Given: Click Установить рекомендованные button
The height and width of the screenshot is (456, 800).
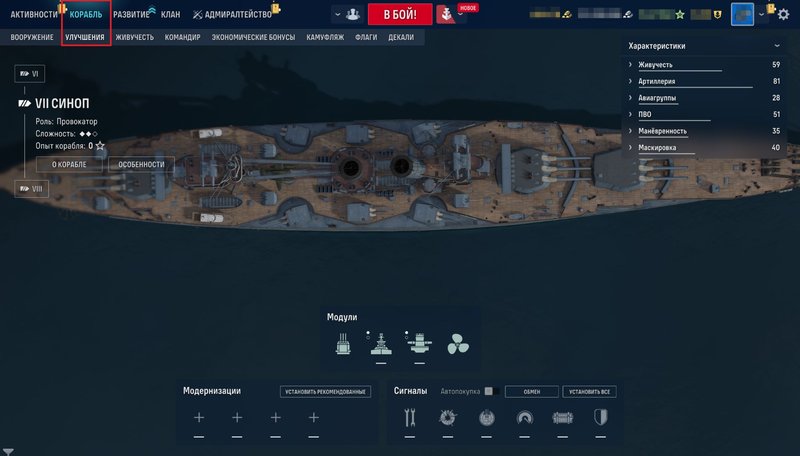Looking at the screenshot, I should [x=325, y=392].
